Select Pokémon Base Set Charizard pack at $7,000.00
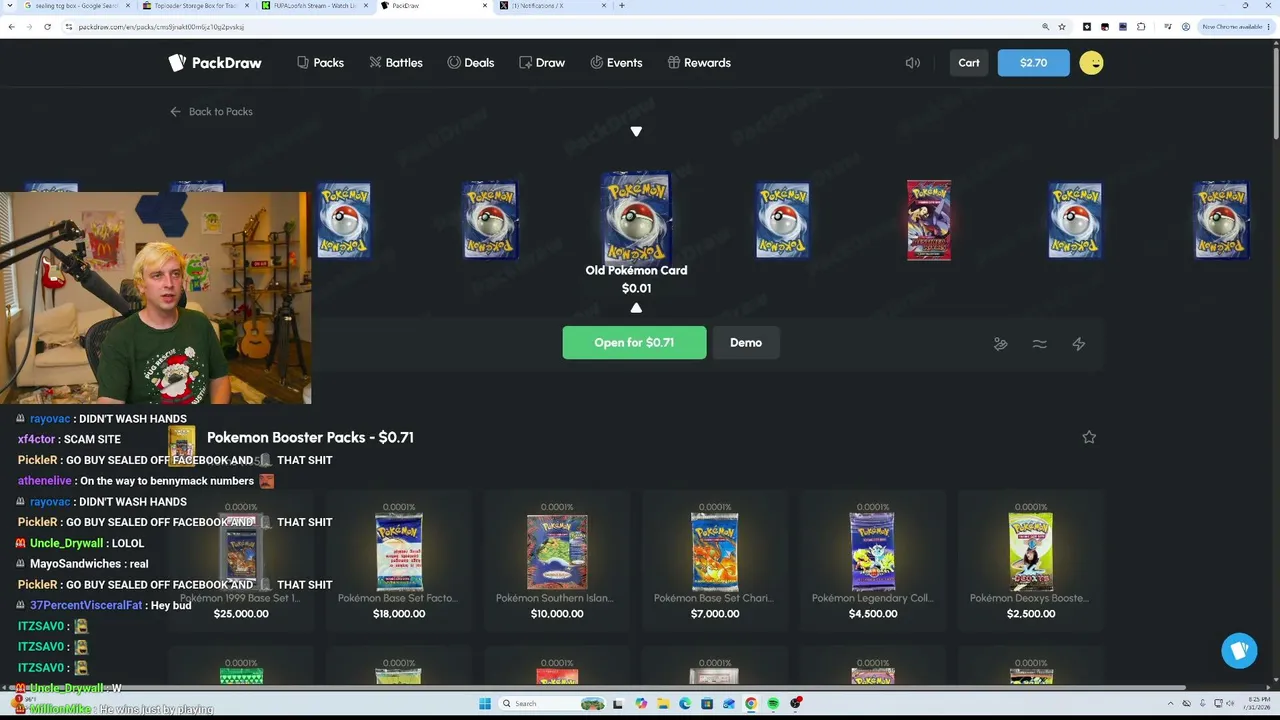 [x=715, y=560]
